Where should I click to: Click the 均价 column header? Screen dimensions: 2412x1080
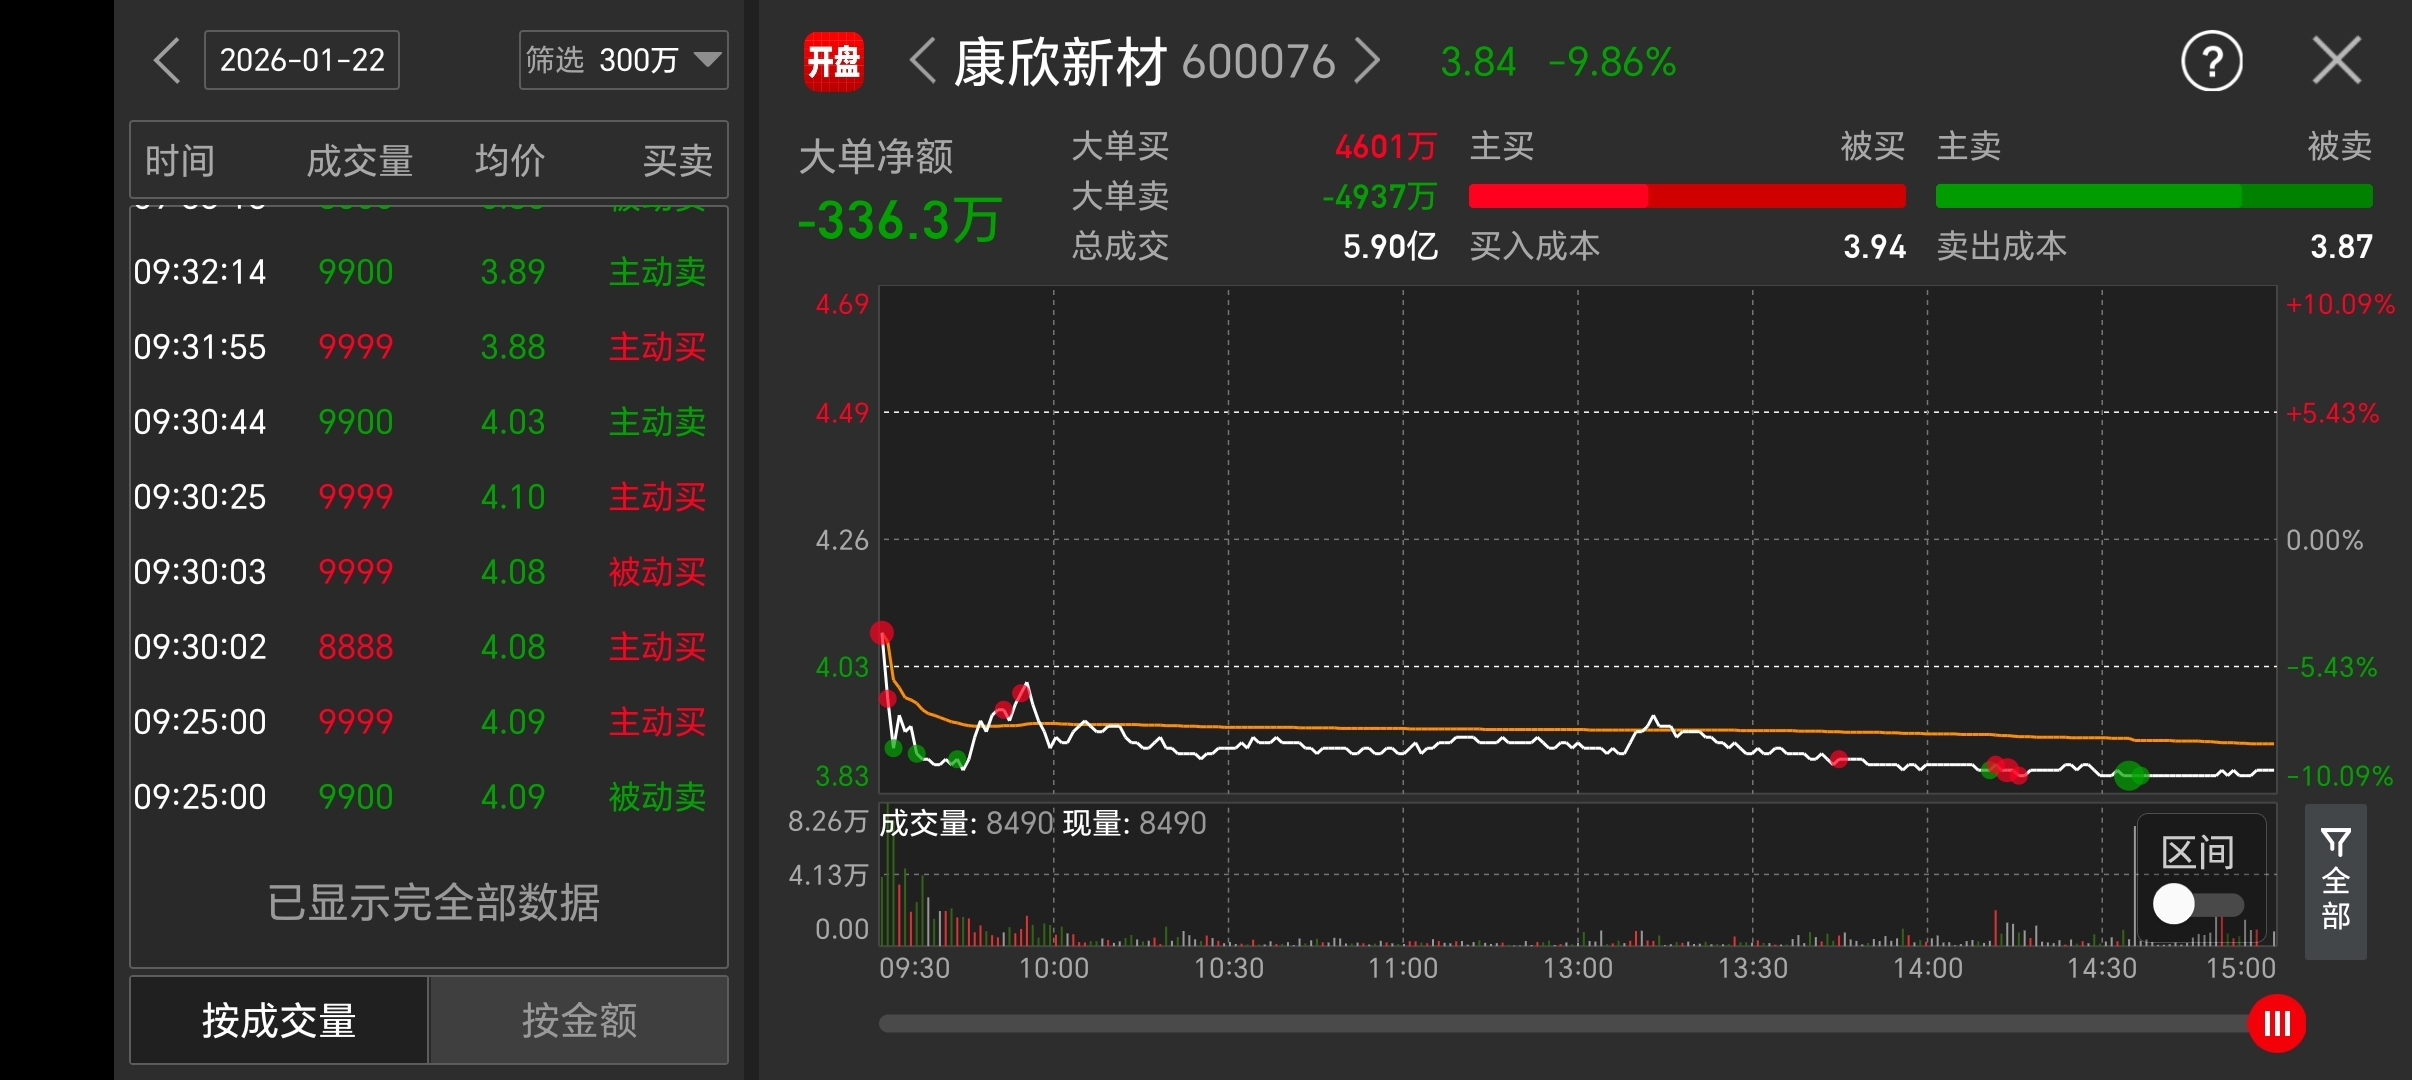pyautogui.click(x=510, y=160)
